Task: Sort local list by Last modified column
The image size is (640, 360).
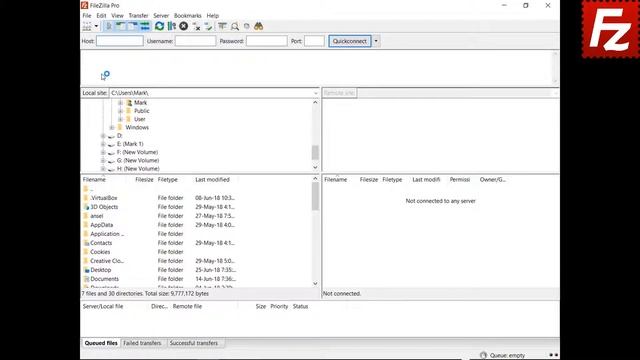Action: (212, 180)
